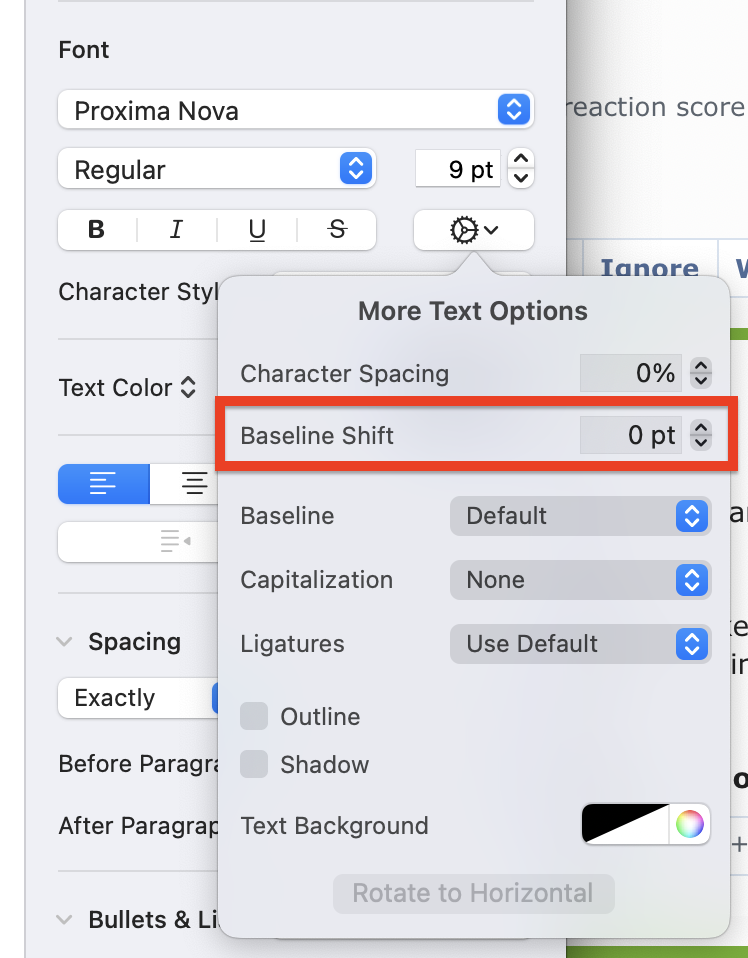Image resolution: width=748 pixels, height=958 pixels.
Task: Enable the Shadow checkbox
Action: click(x=255, y=764)
